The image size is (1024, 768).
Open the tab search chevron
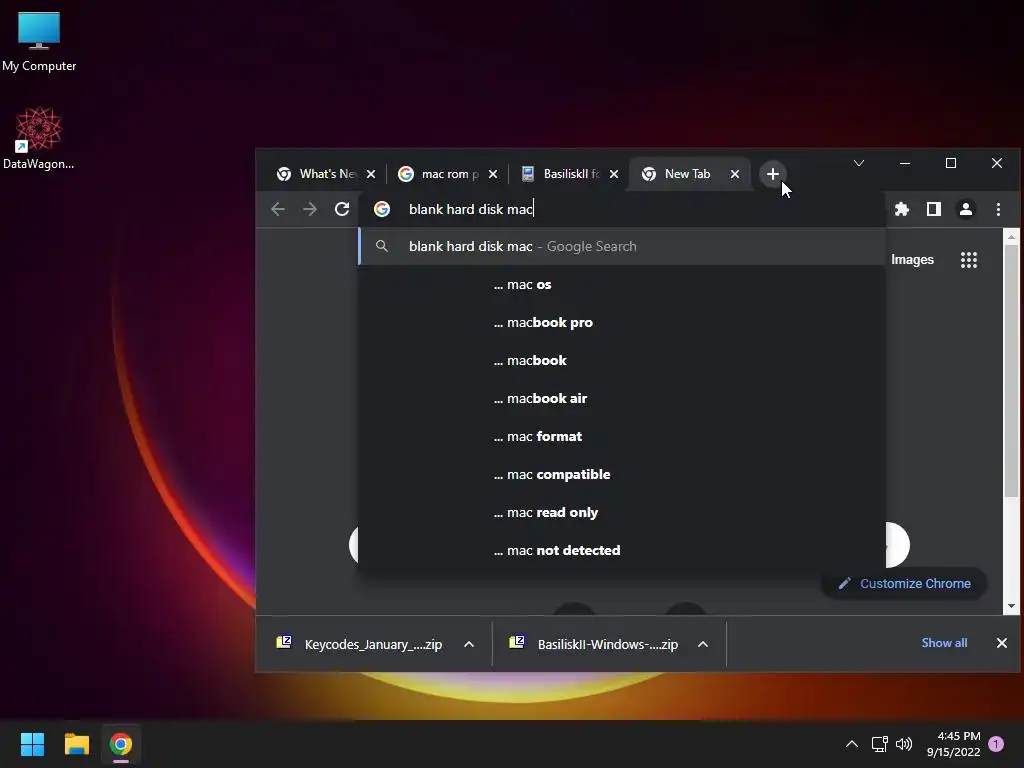point(859,163)
